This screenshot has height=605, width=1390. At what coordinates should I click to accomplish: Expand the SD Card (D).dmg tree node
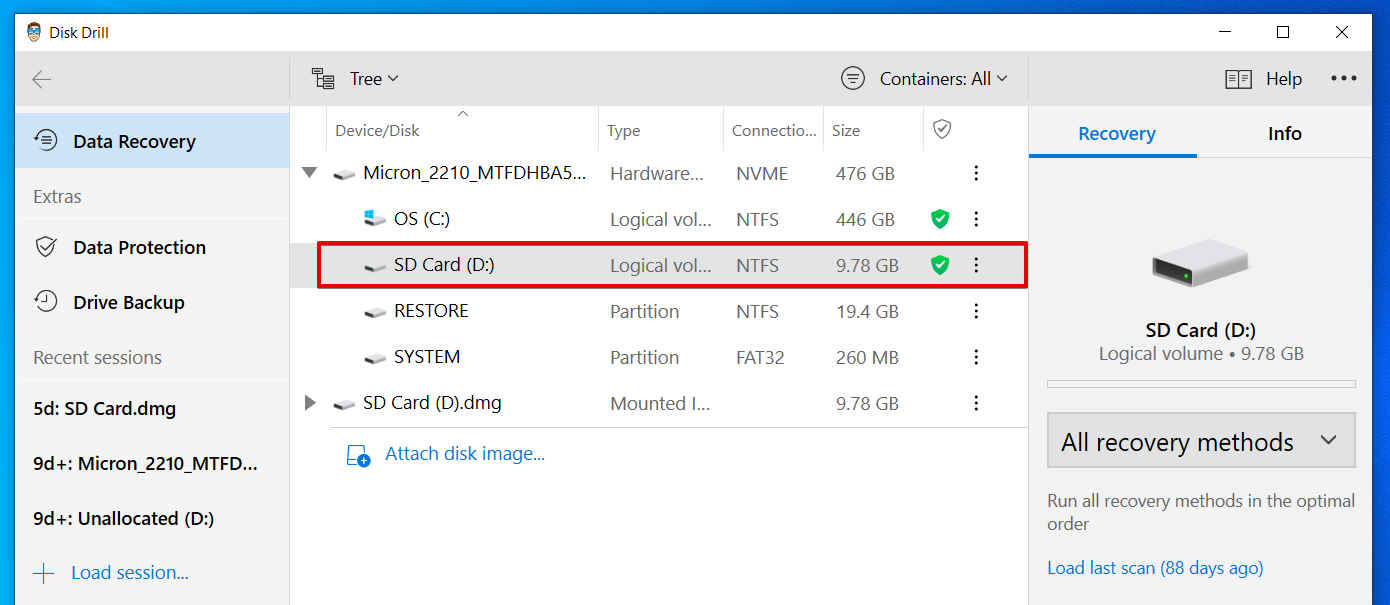point(310,403)
